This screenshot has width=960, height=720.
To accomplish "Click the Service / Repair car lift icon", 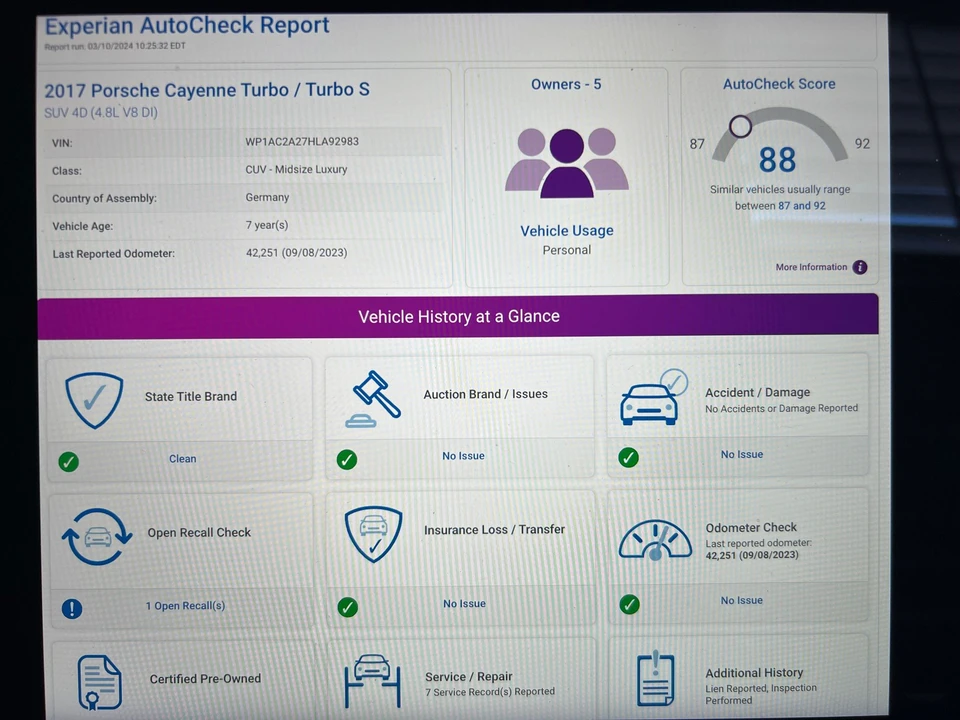I will click(x=373, y=680).
